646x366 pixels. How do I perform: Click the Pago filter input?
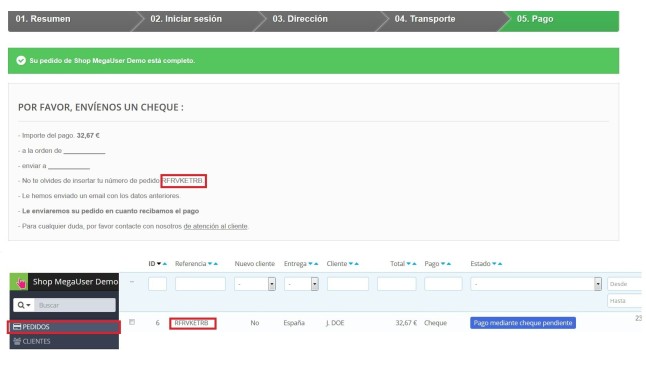coord(443,284)
